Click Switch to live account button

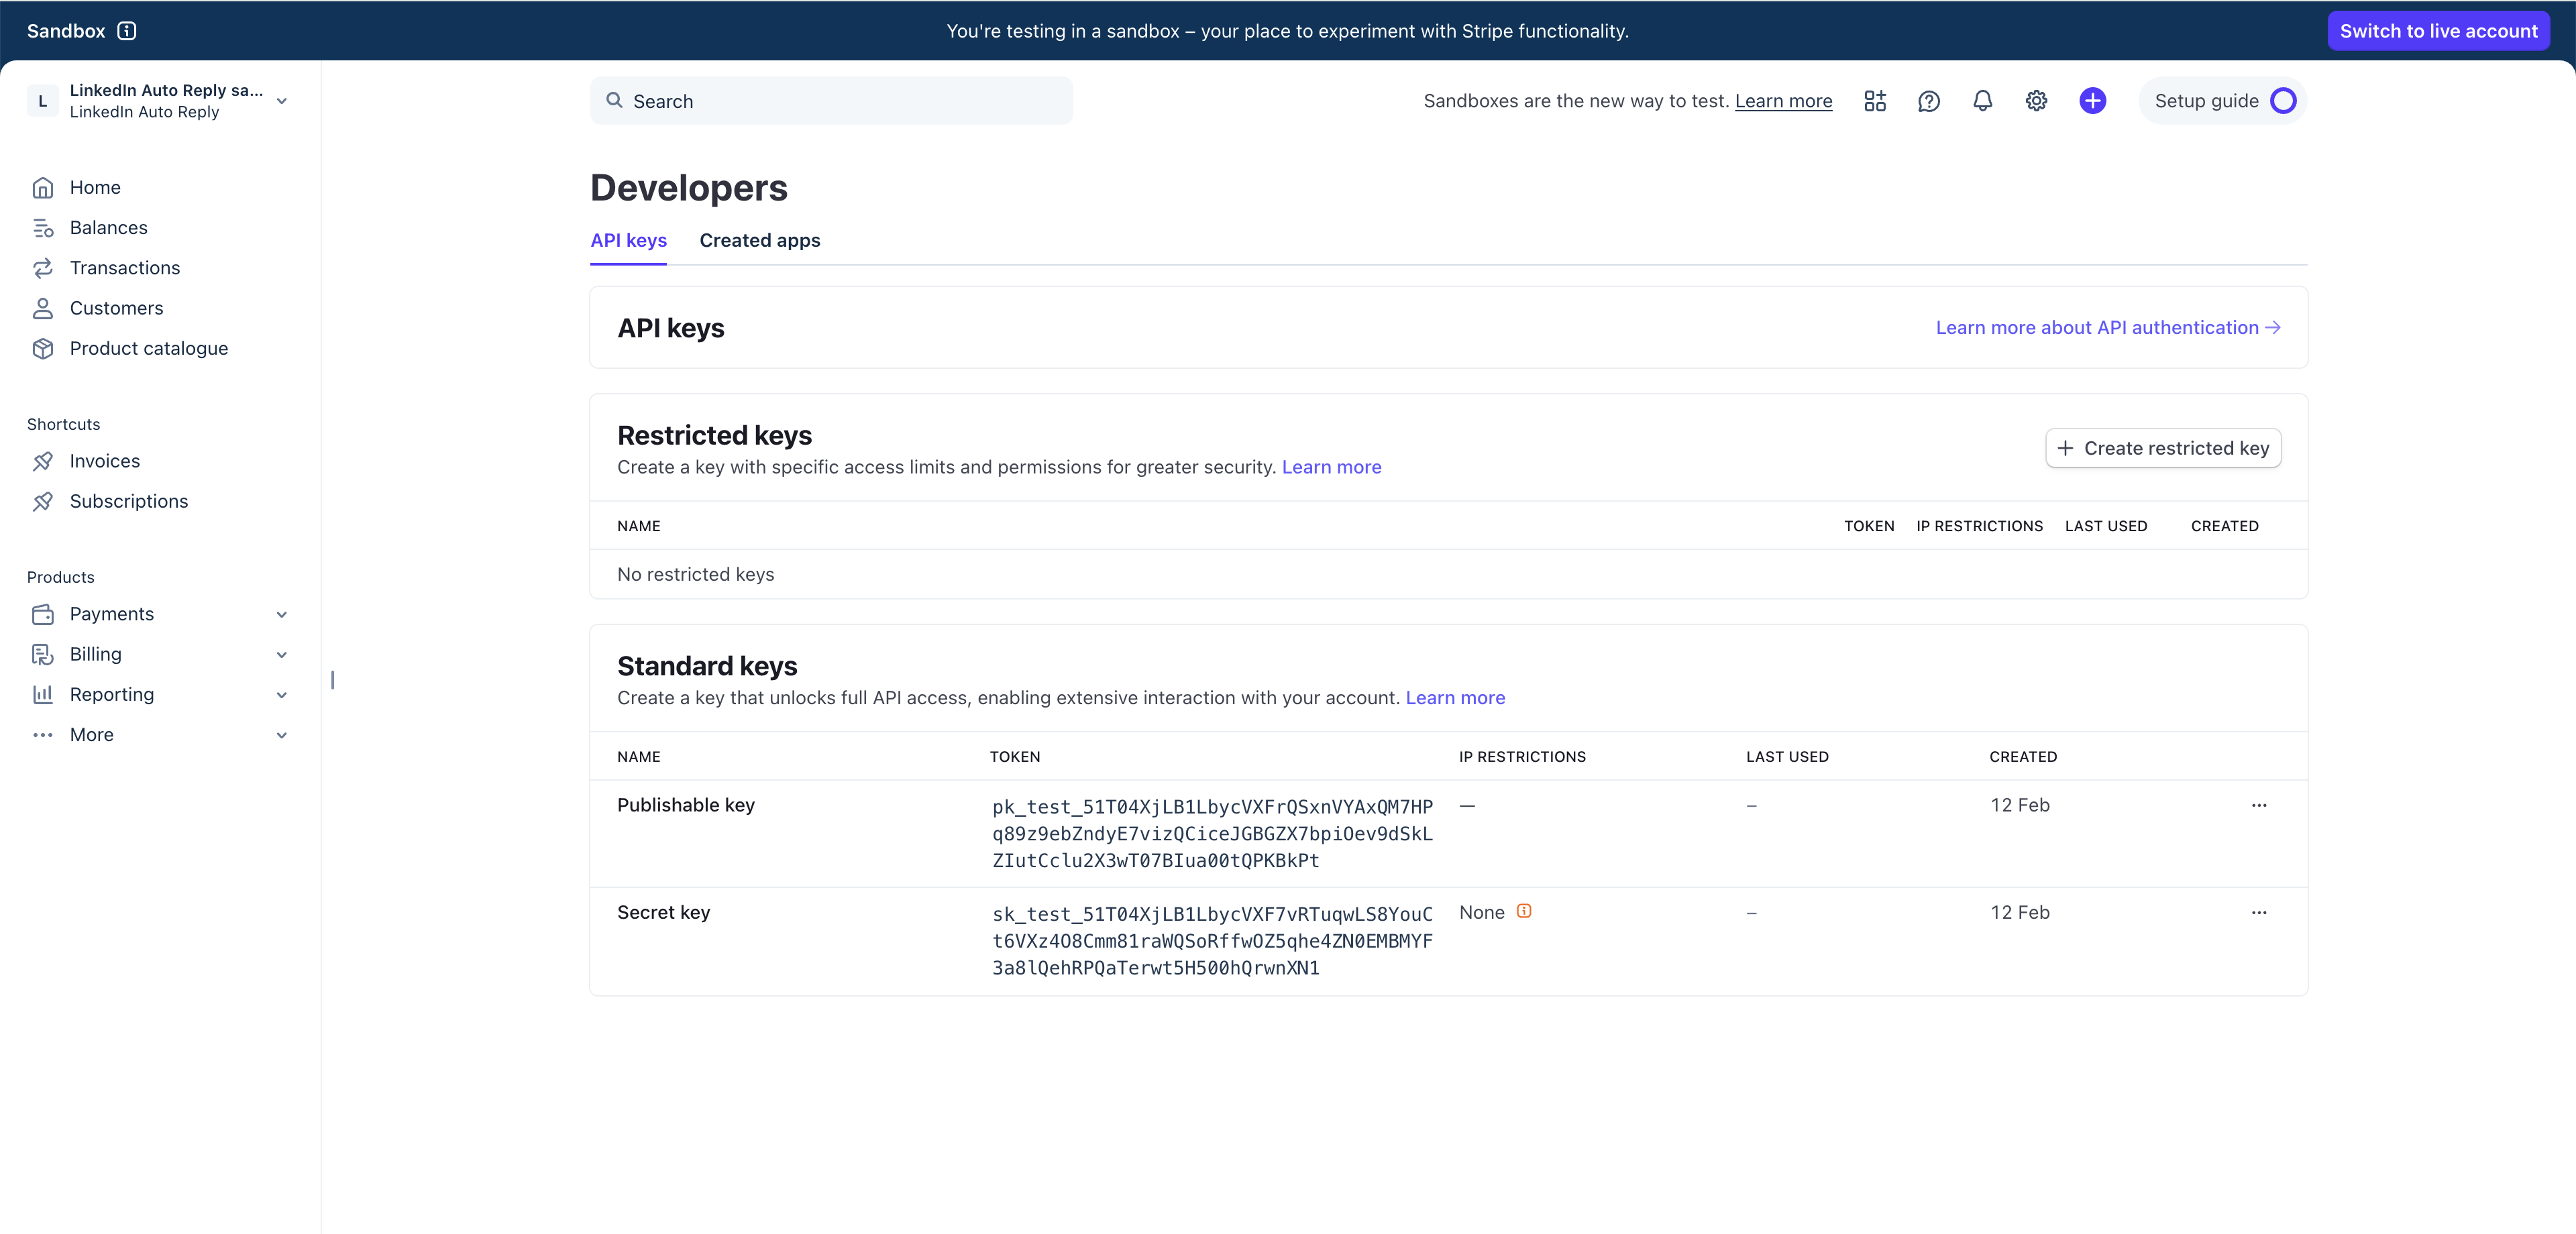[x=2437, y=31]
